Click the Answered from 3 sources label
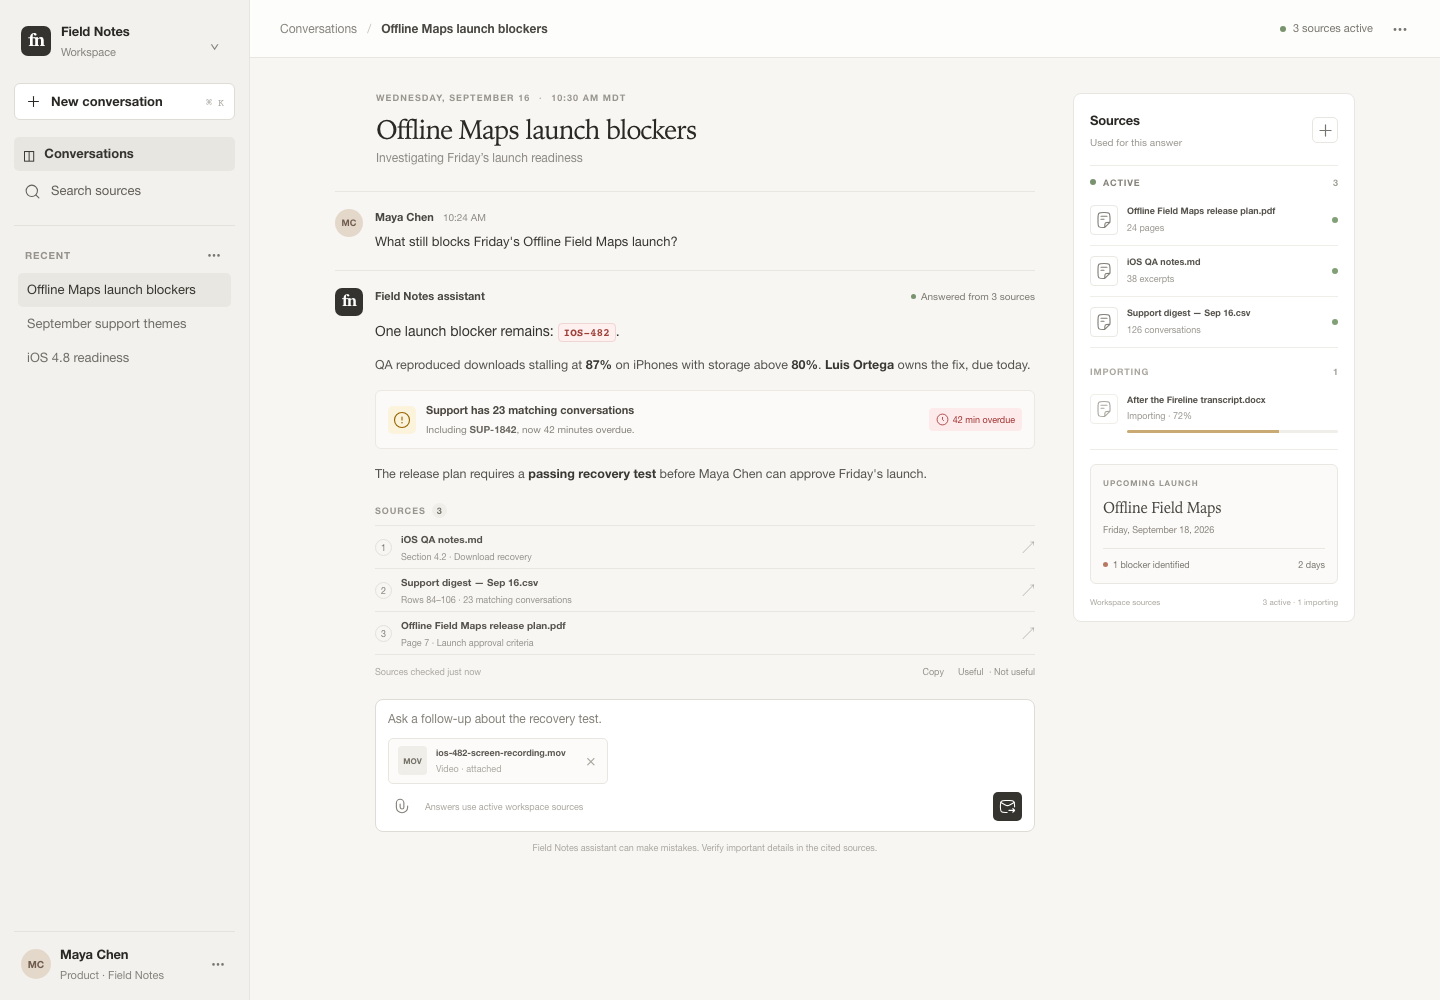Screen dimensions: 1440x1000 (x=973, y=297)
